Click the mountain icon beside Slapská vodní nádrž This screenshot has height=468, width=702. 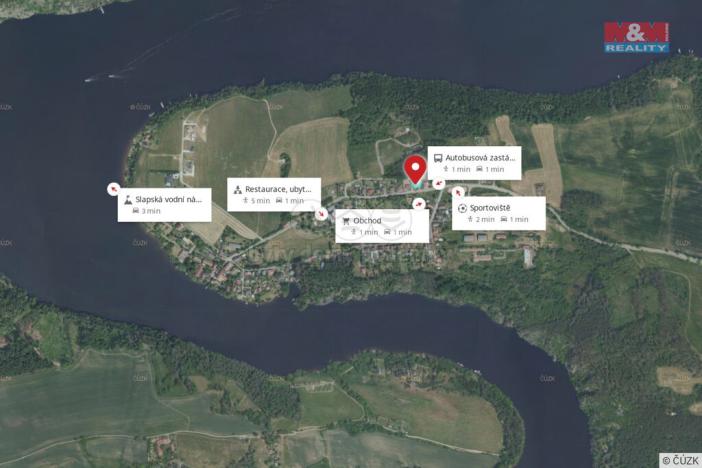[128, 200]
